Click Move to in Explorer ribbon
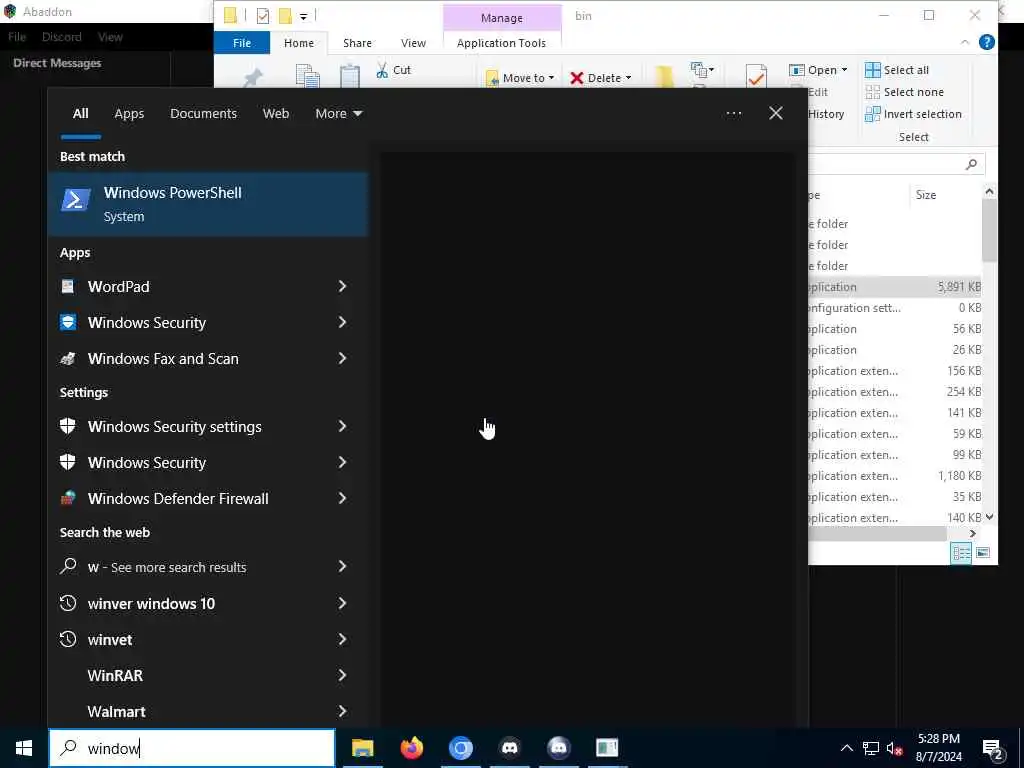Screen dimensions: 1024x768 click(520, 78)
